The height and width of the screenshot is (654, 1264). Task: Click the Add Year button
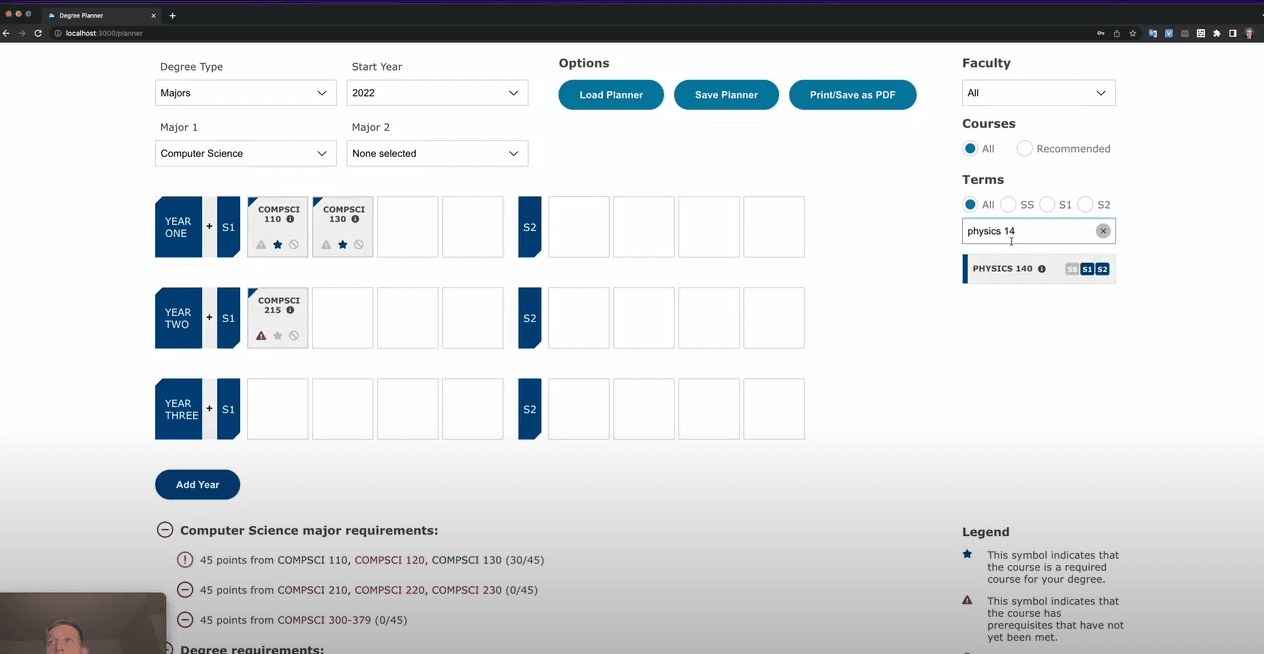click(x=197, y=485)
